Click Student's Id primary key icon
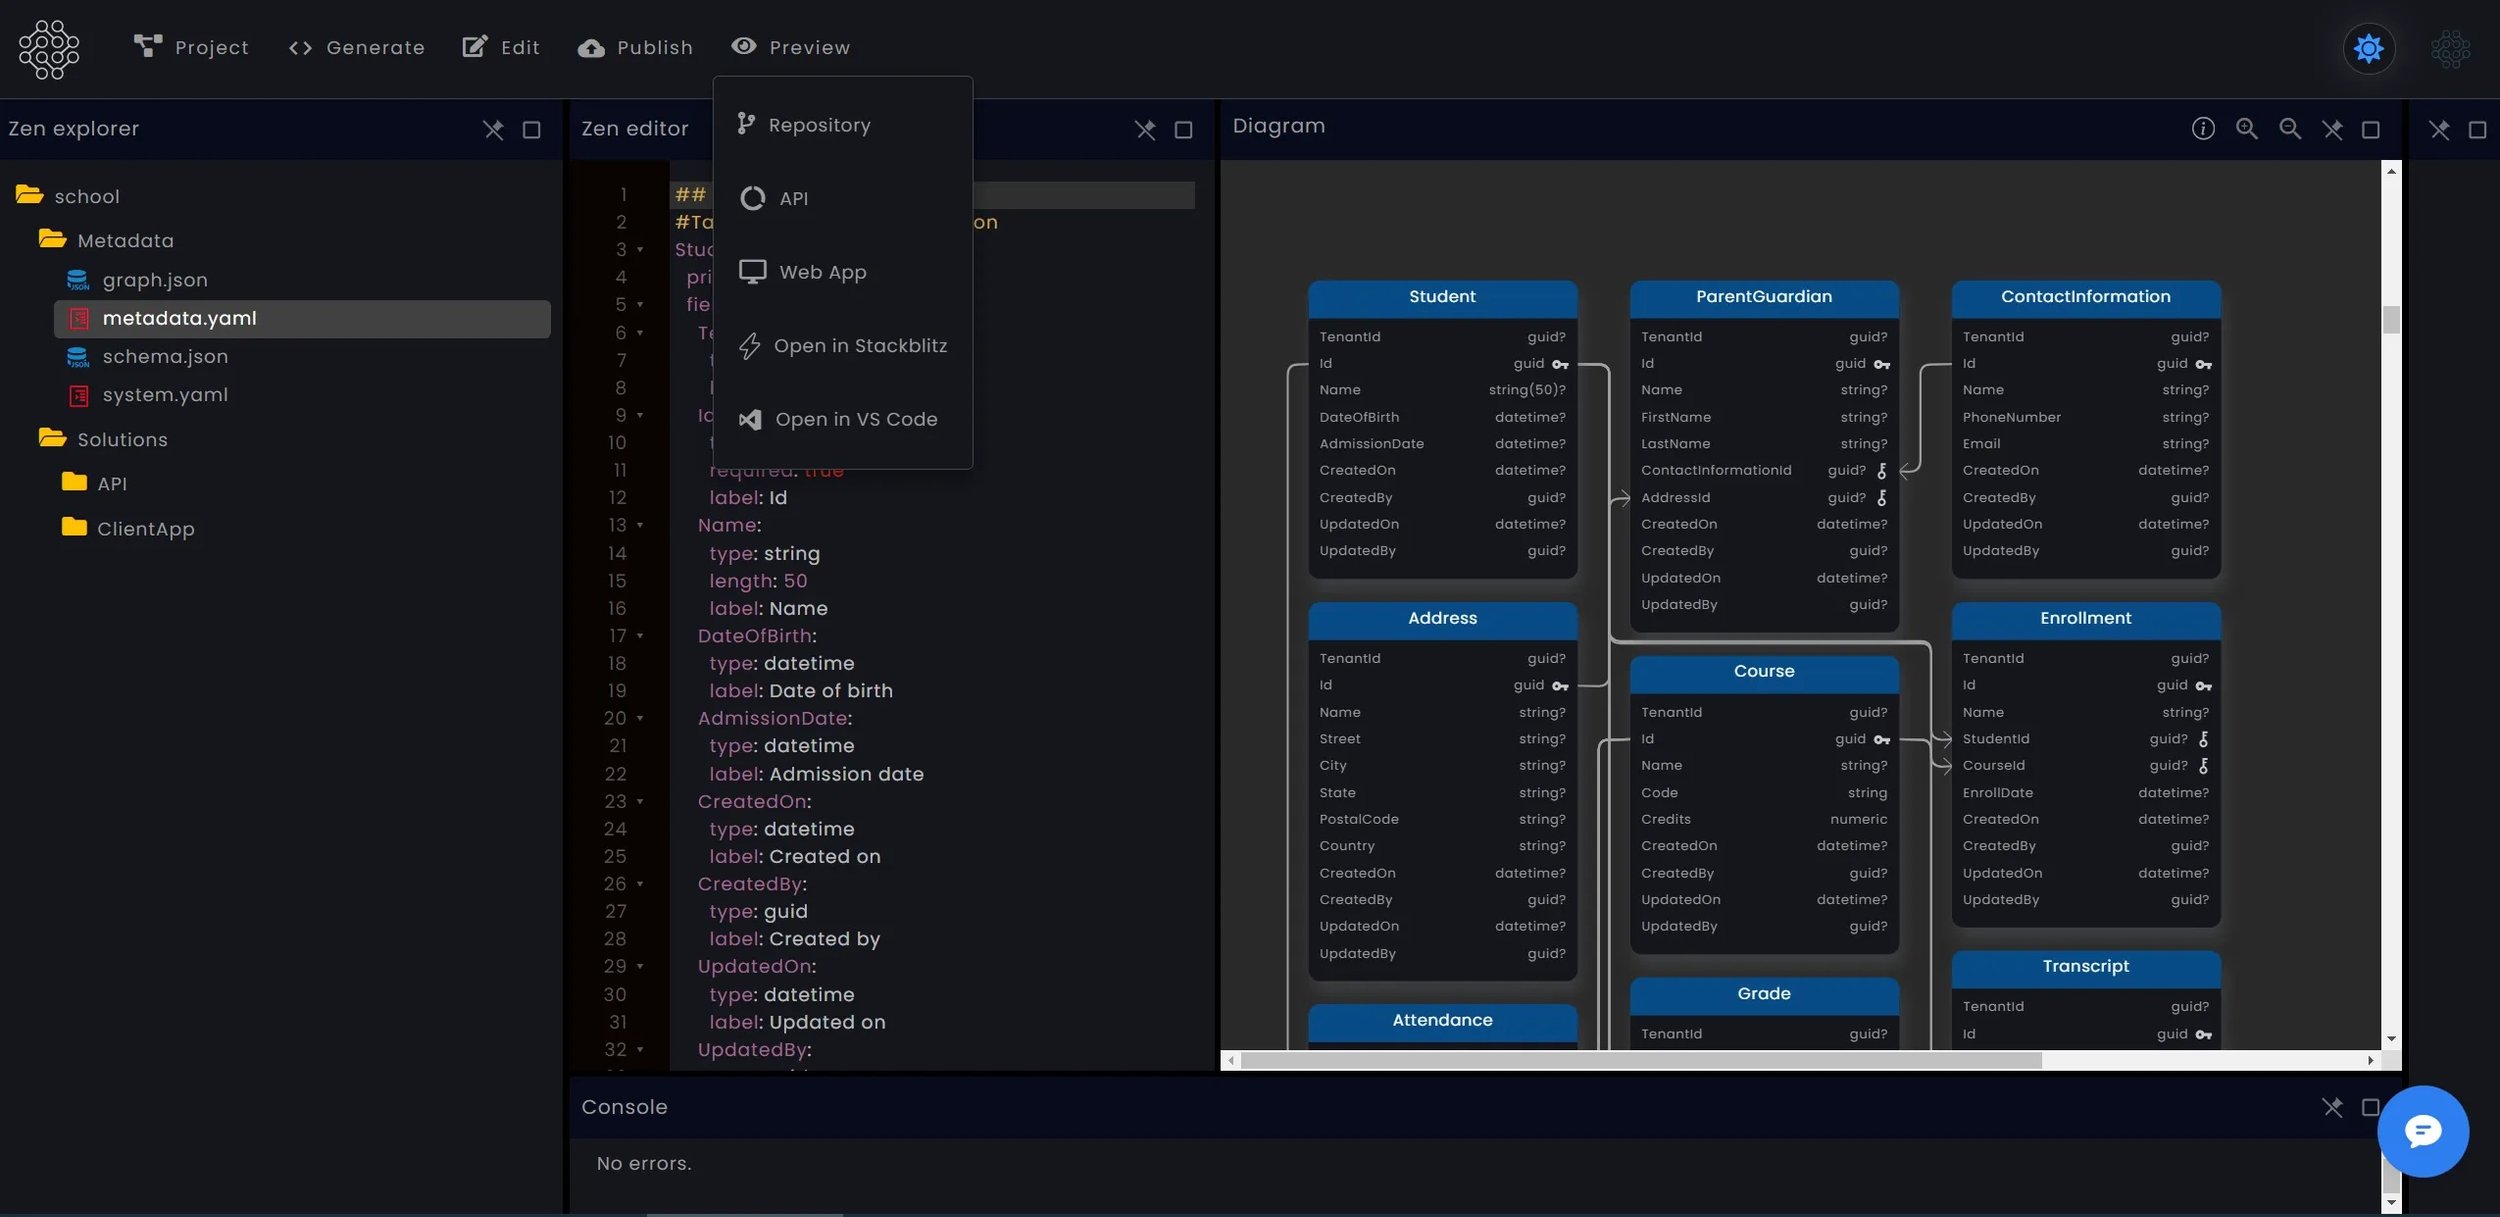The image size is (2500, 1217). pyautogui.click(x=1560, y=365)
